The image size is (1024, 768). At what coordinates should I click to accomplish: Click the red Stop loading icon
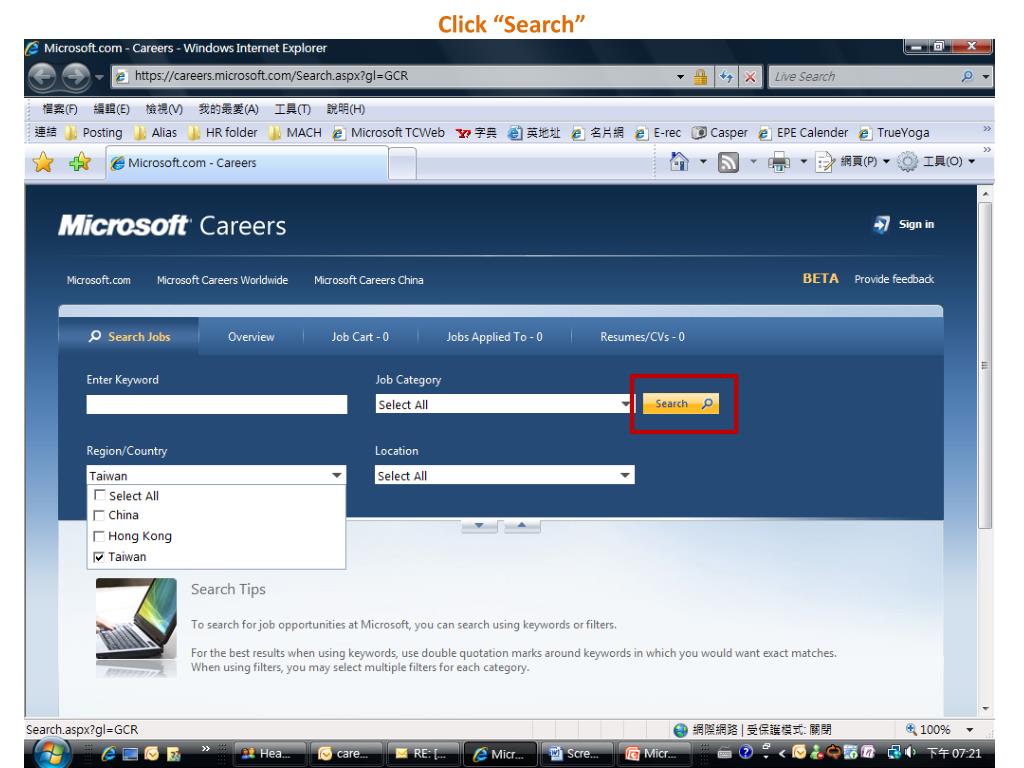(750, 77)
